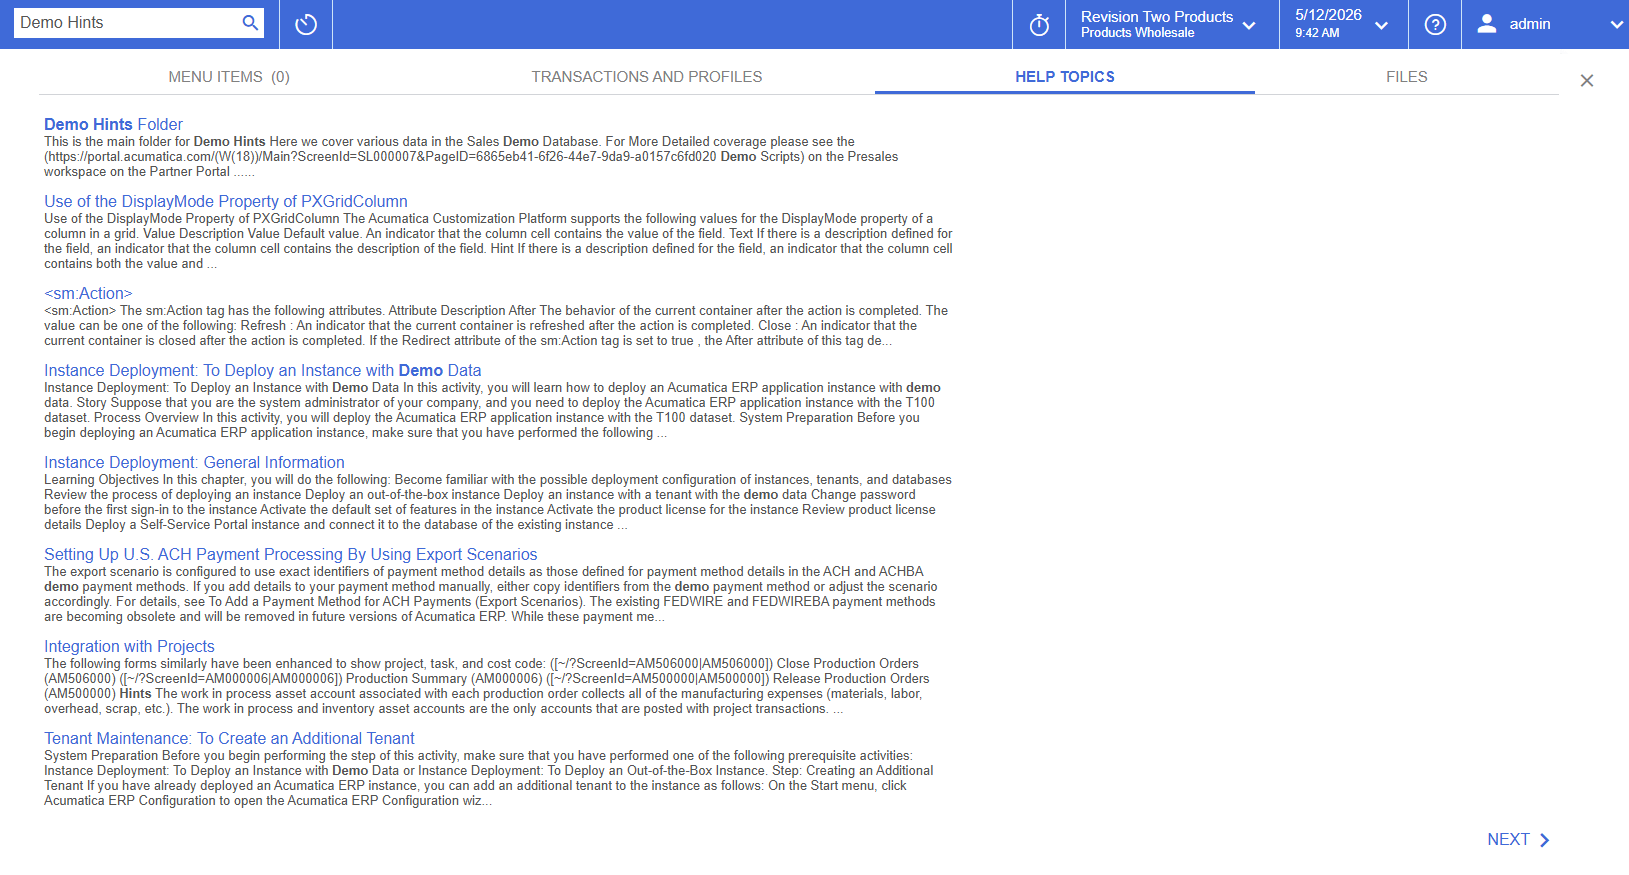Viewport: 1629px width, 875px height.
Task: Open the <sm:Action> help topic
Action: [x=88, y=293]
